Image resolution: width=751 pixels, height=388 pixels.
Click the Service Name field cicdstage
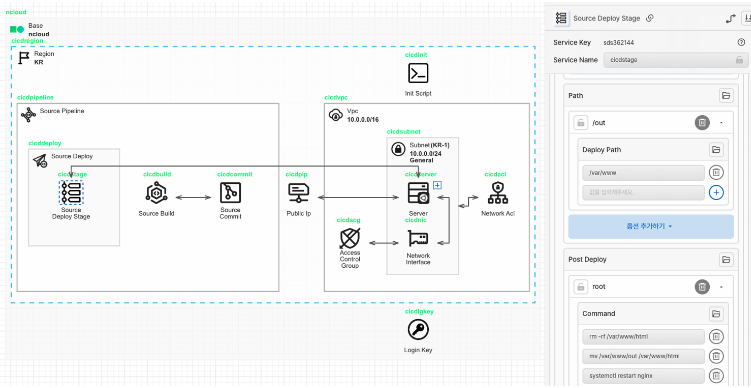click(676, 60)
